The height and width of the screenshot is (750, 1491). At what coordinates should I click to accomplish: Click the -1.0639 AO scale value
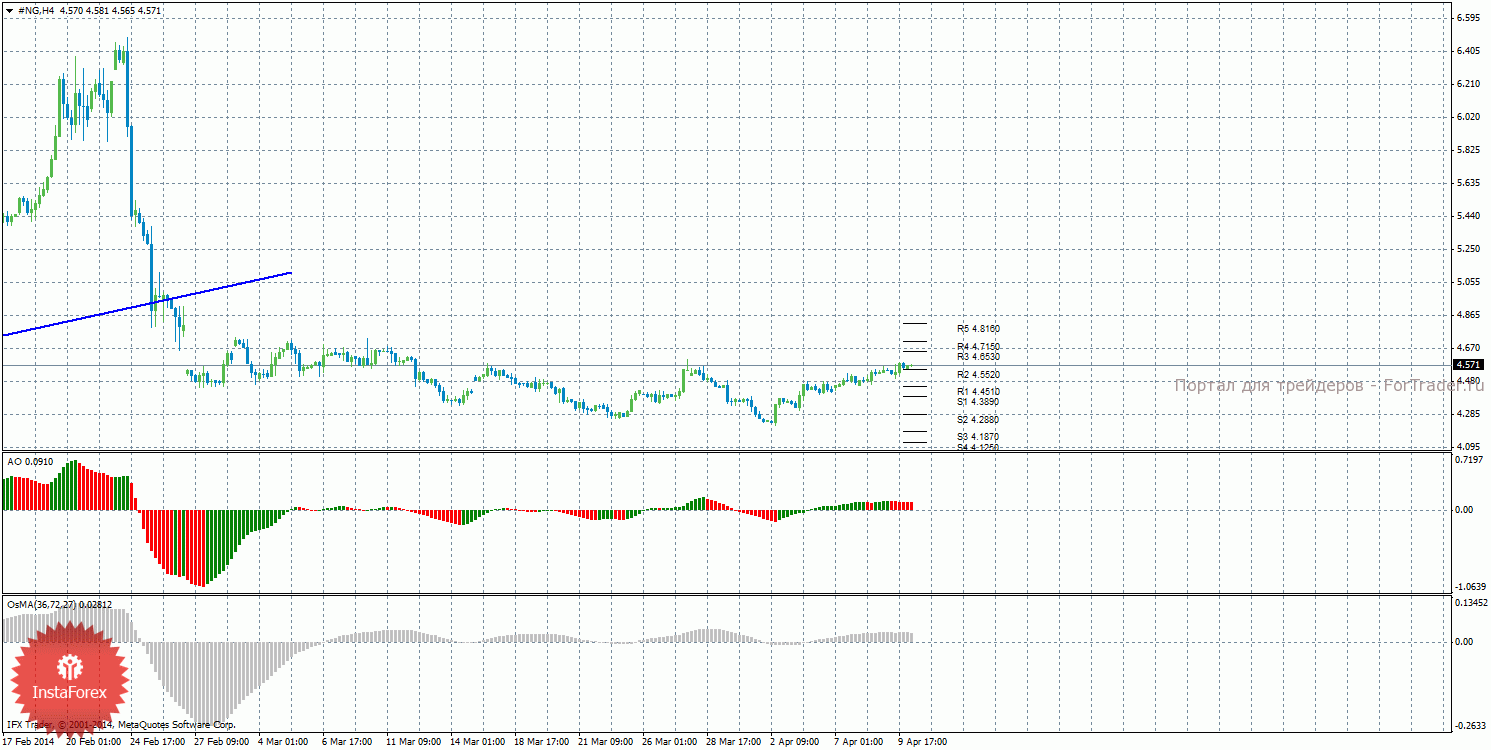[1471, 586]
